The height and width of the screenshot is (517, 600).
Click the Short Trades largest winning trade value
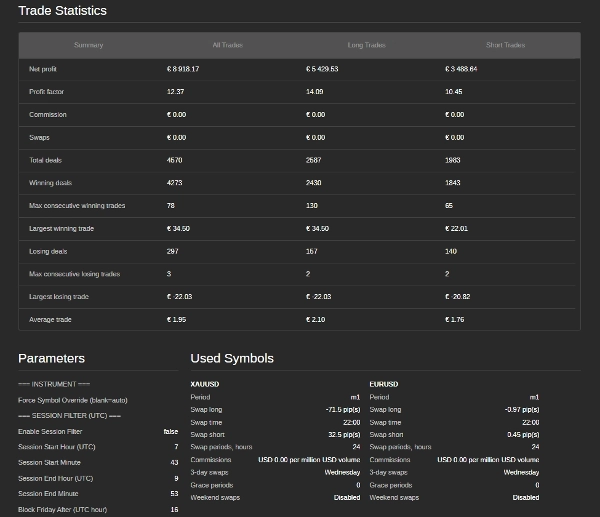pyautogui.click(x=456, y=228)
